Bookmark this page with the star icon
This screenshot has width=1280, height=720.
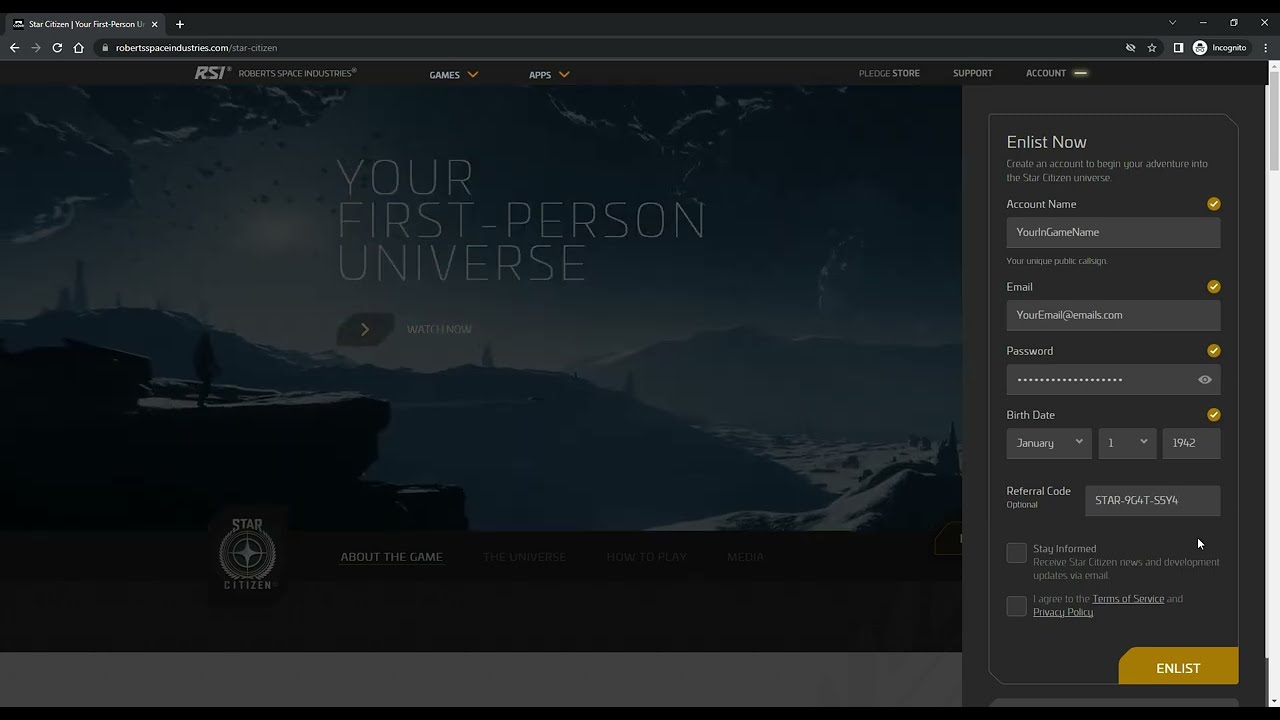1152,47
